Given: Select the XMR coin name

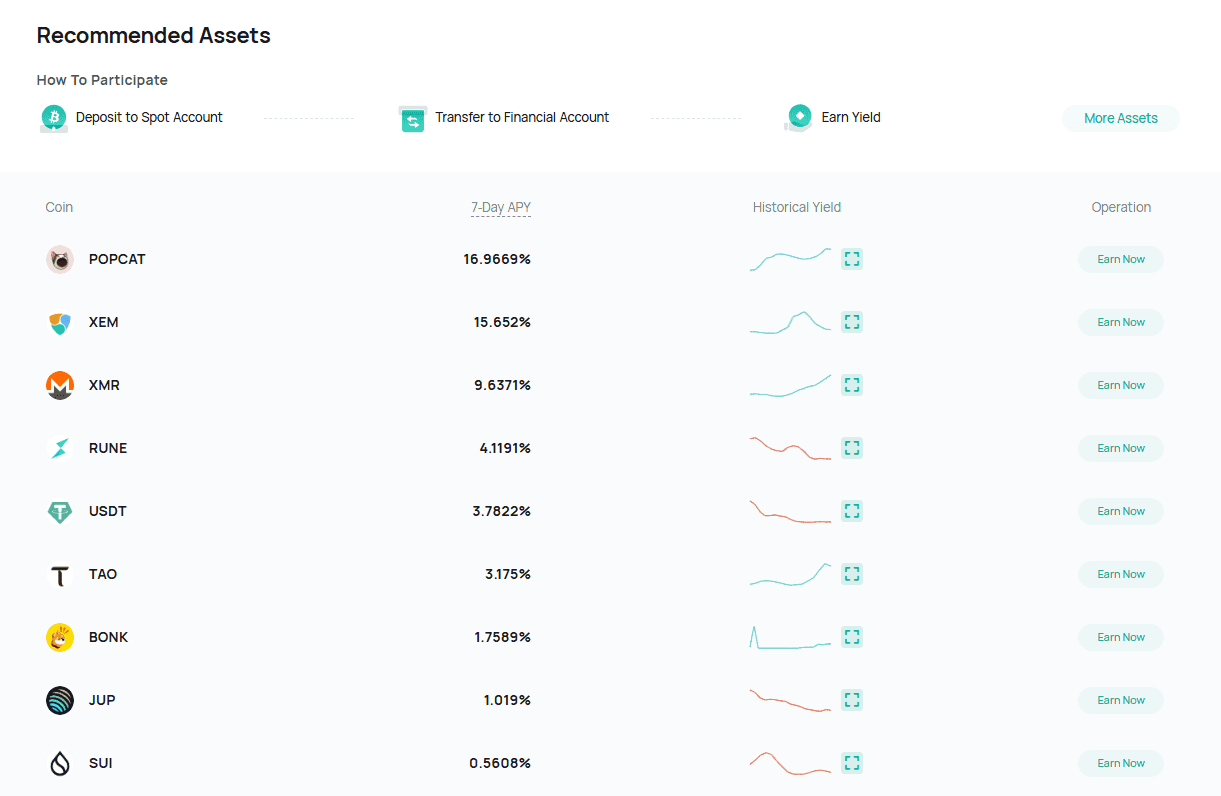Looking at the screenshot, I should pyautogui.click(x=104, y=385).
